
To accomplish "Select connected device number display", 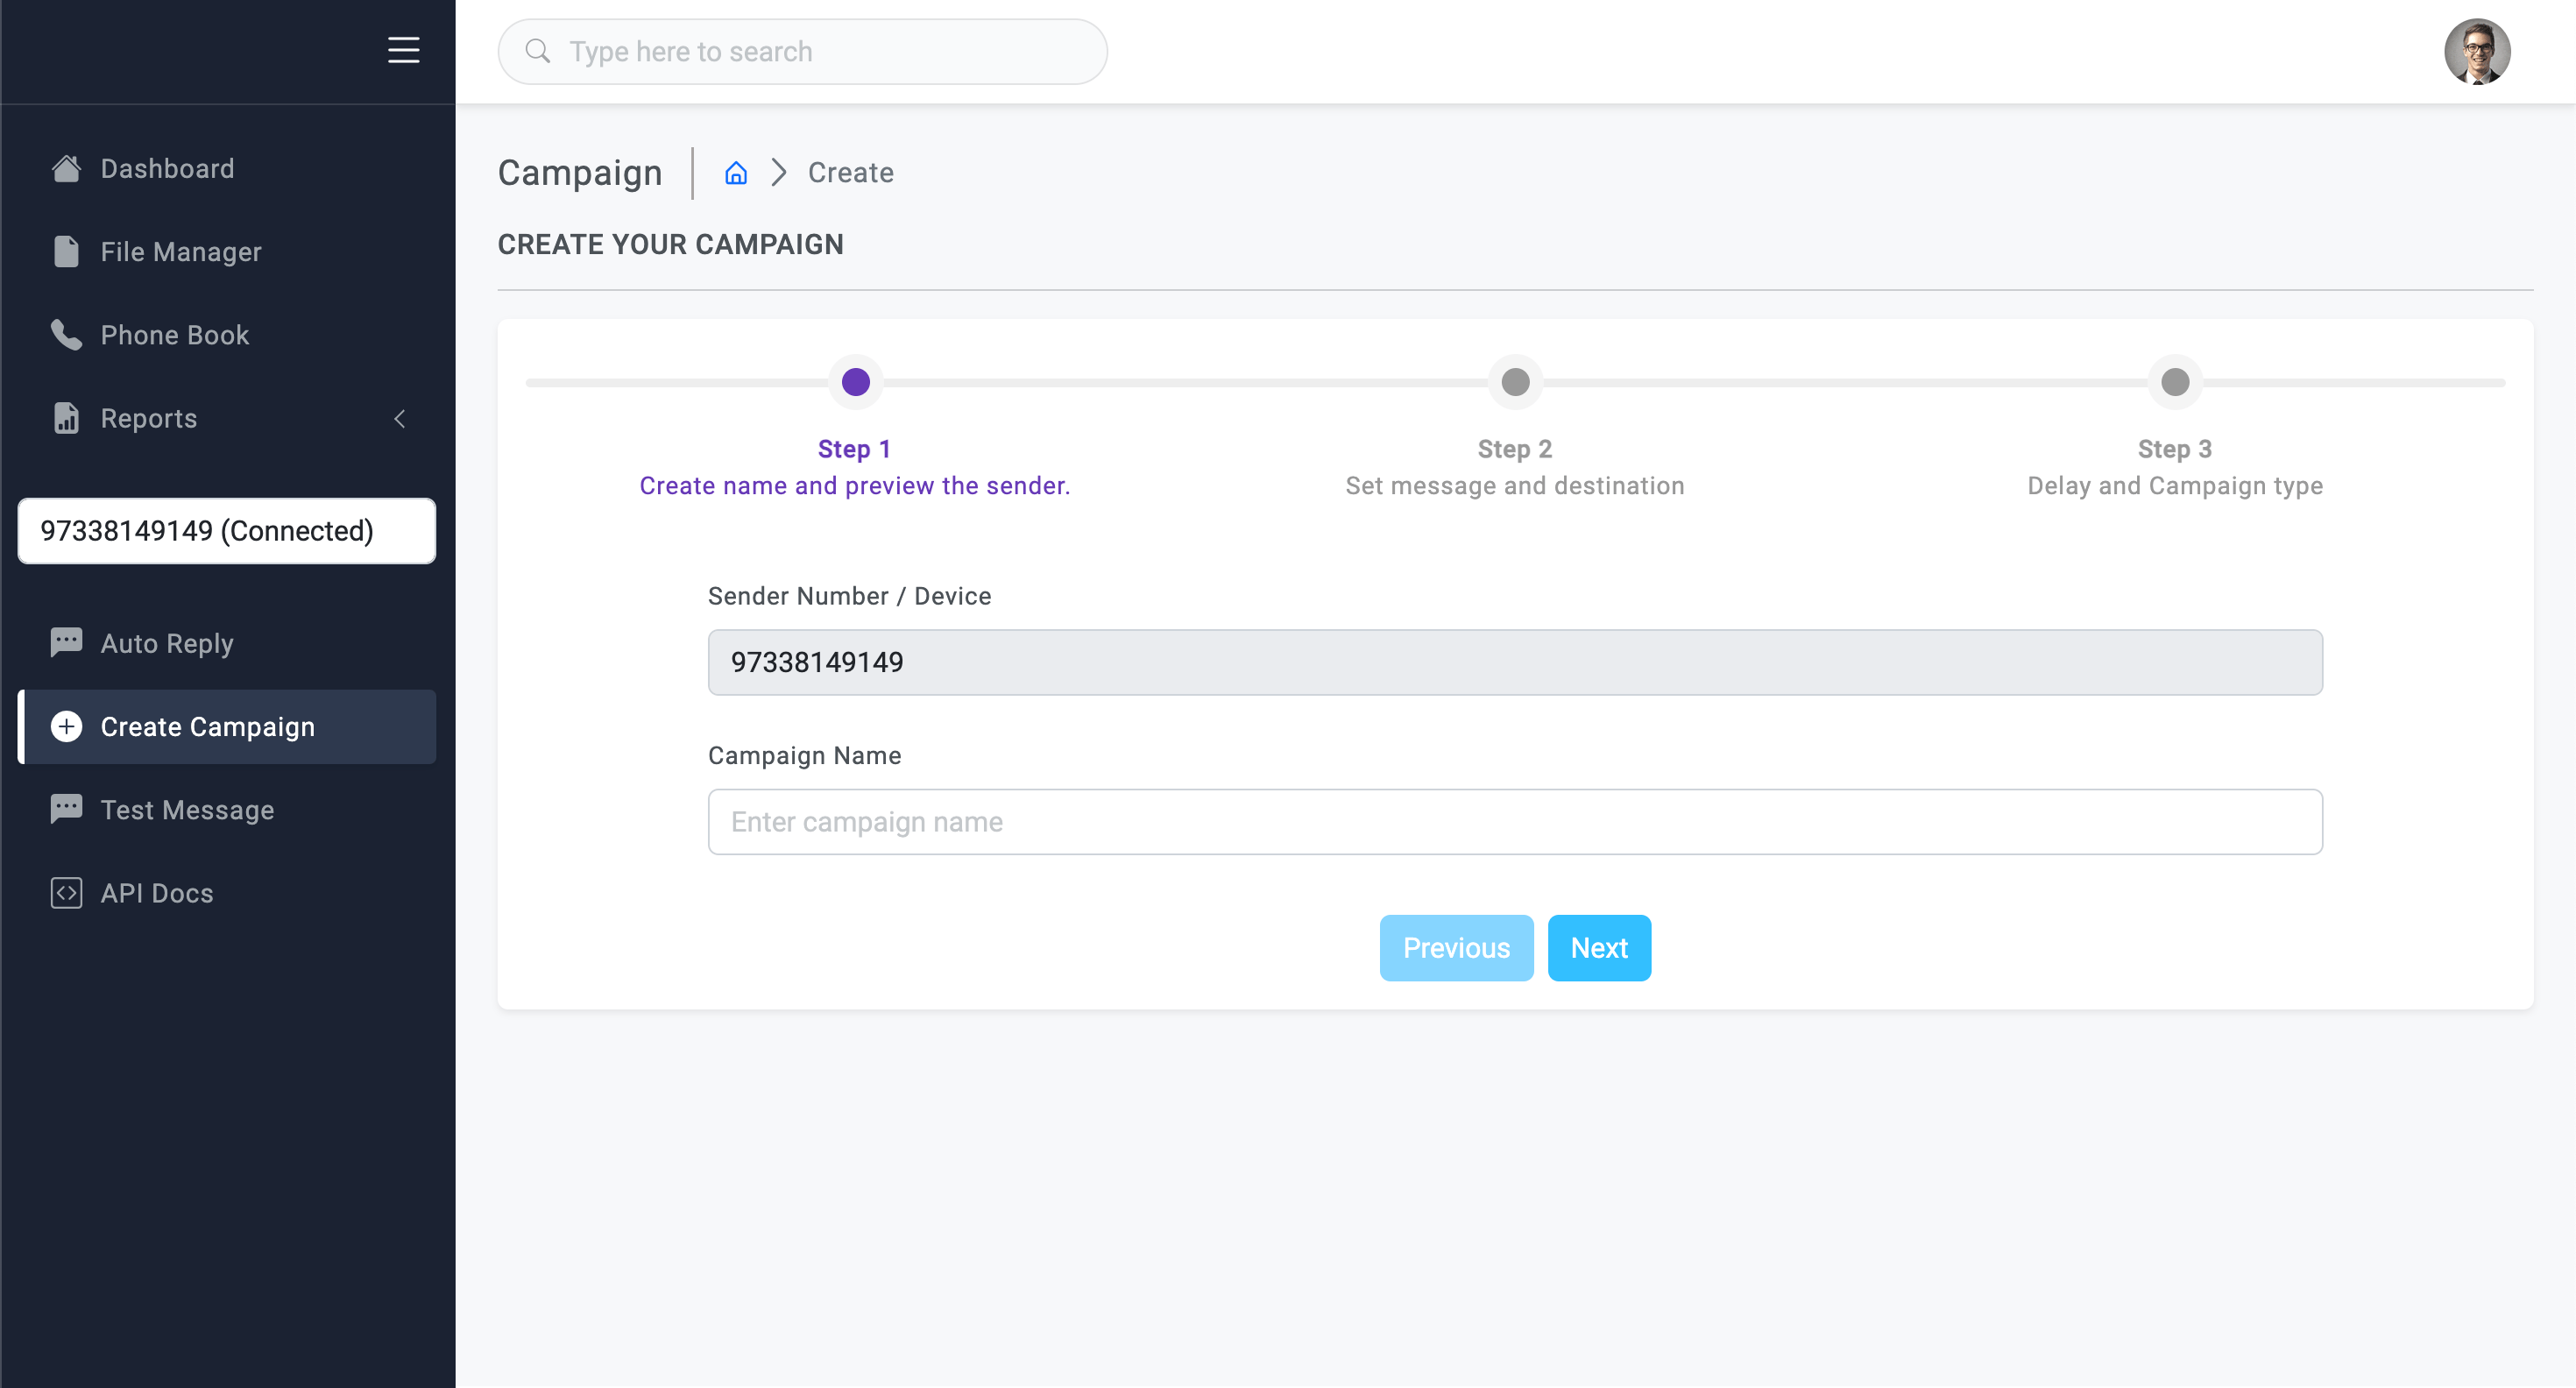I will pos(227,530).
